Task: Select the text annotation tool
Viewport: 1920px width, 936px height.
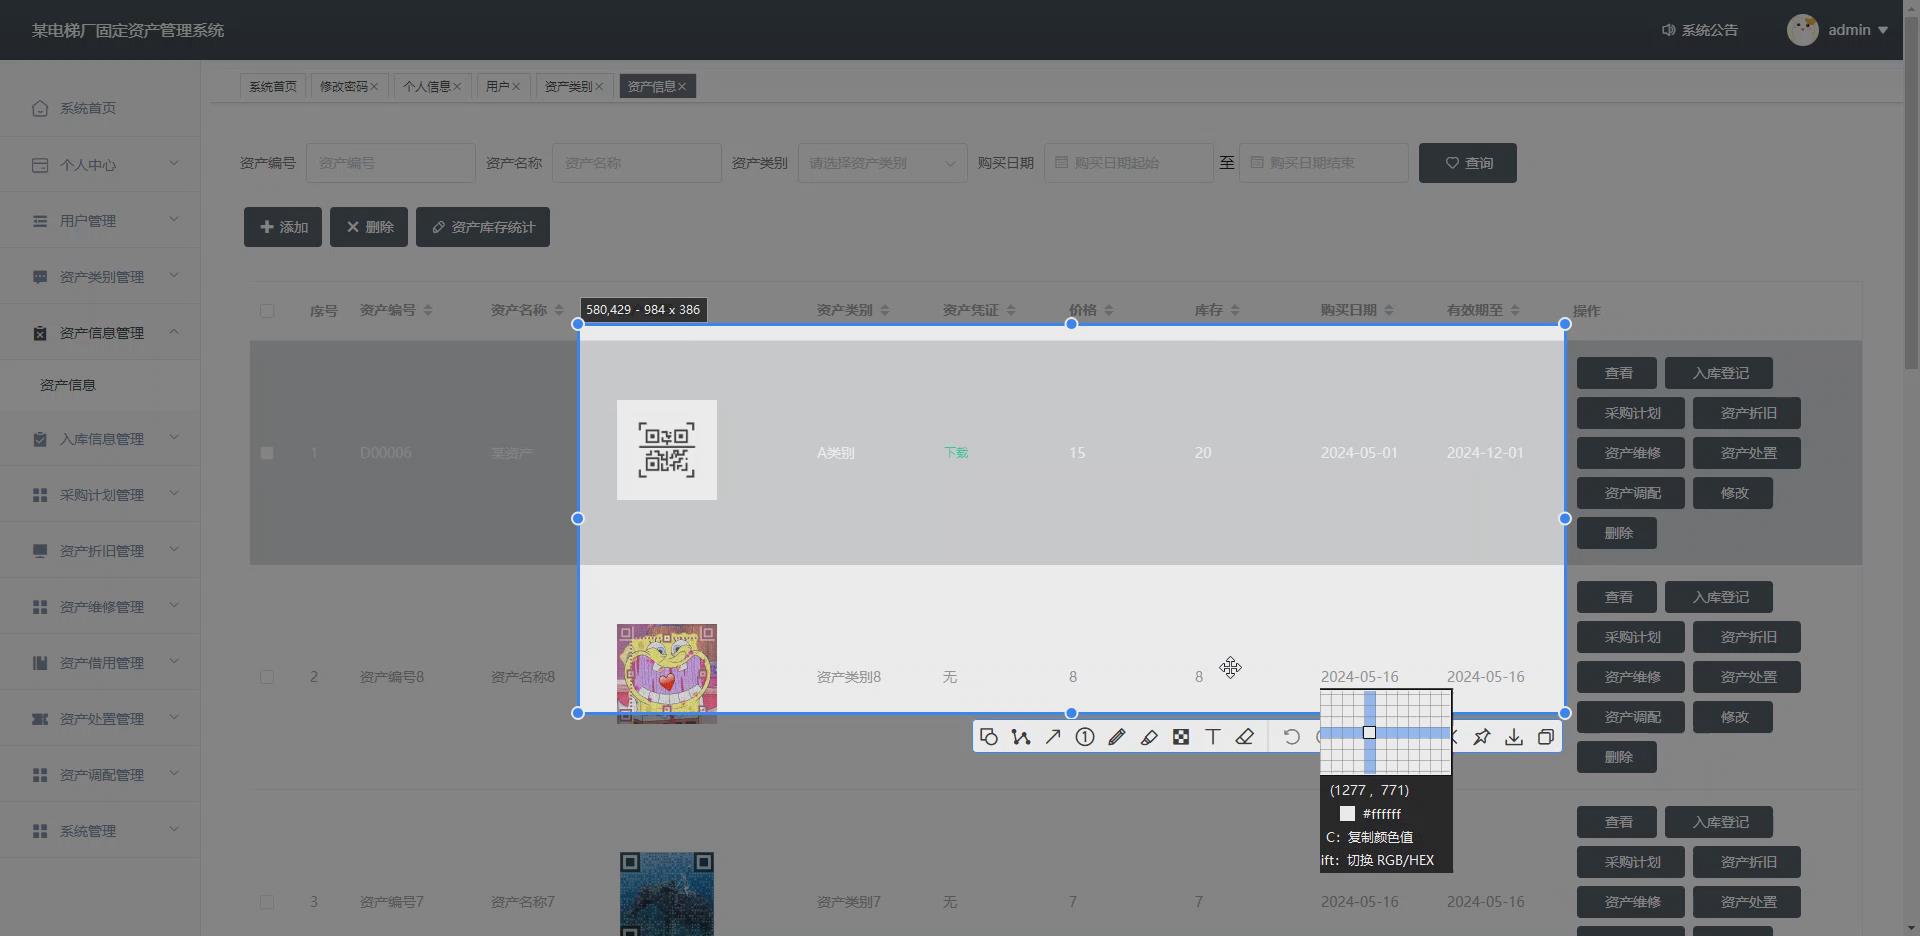Action: click(x=1213, y=737)
